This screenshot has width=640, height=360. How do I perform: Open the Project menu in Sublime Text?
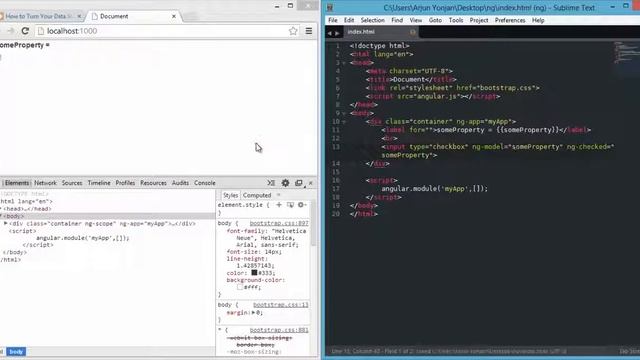[479, 20]
